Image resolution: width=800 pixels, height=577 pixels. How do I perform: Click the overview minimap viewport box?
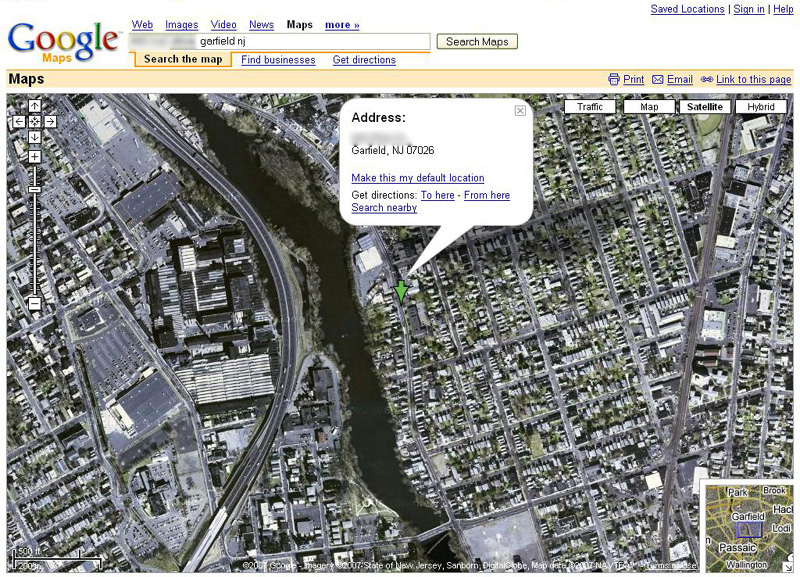click(749, 530)
